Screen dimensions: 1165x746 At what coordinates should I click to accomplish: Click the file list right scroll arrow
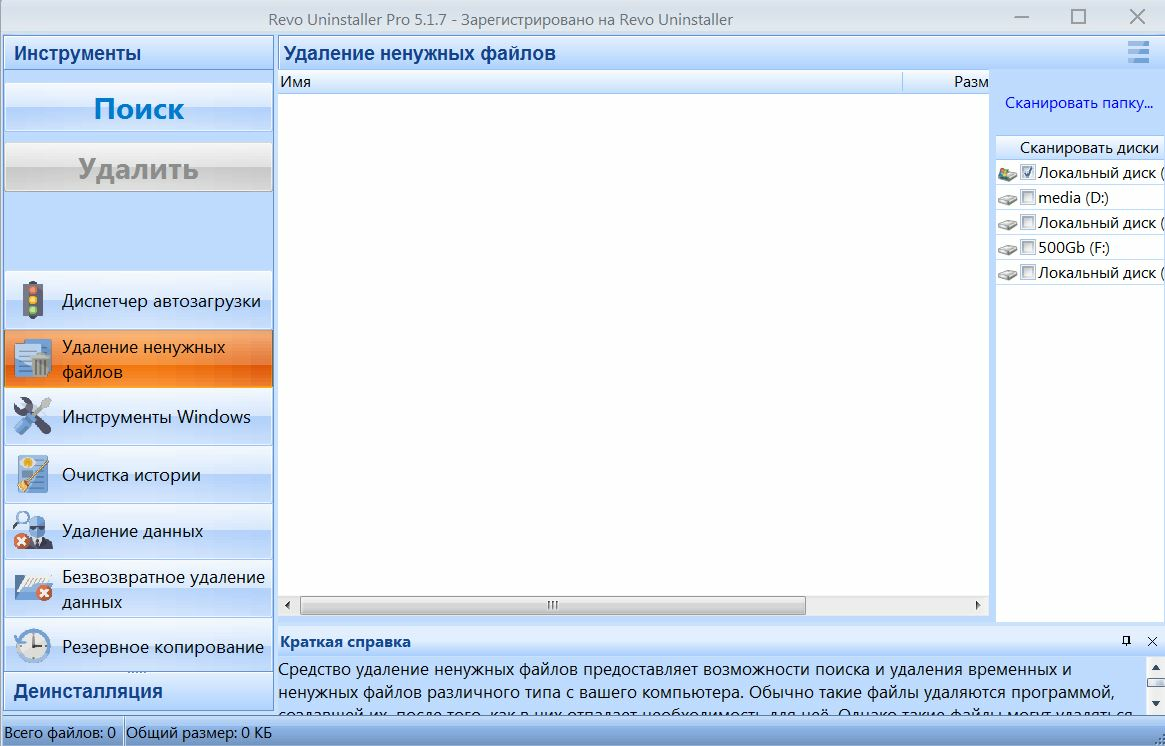click(979, 605)
